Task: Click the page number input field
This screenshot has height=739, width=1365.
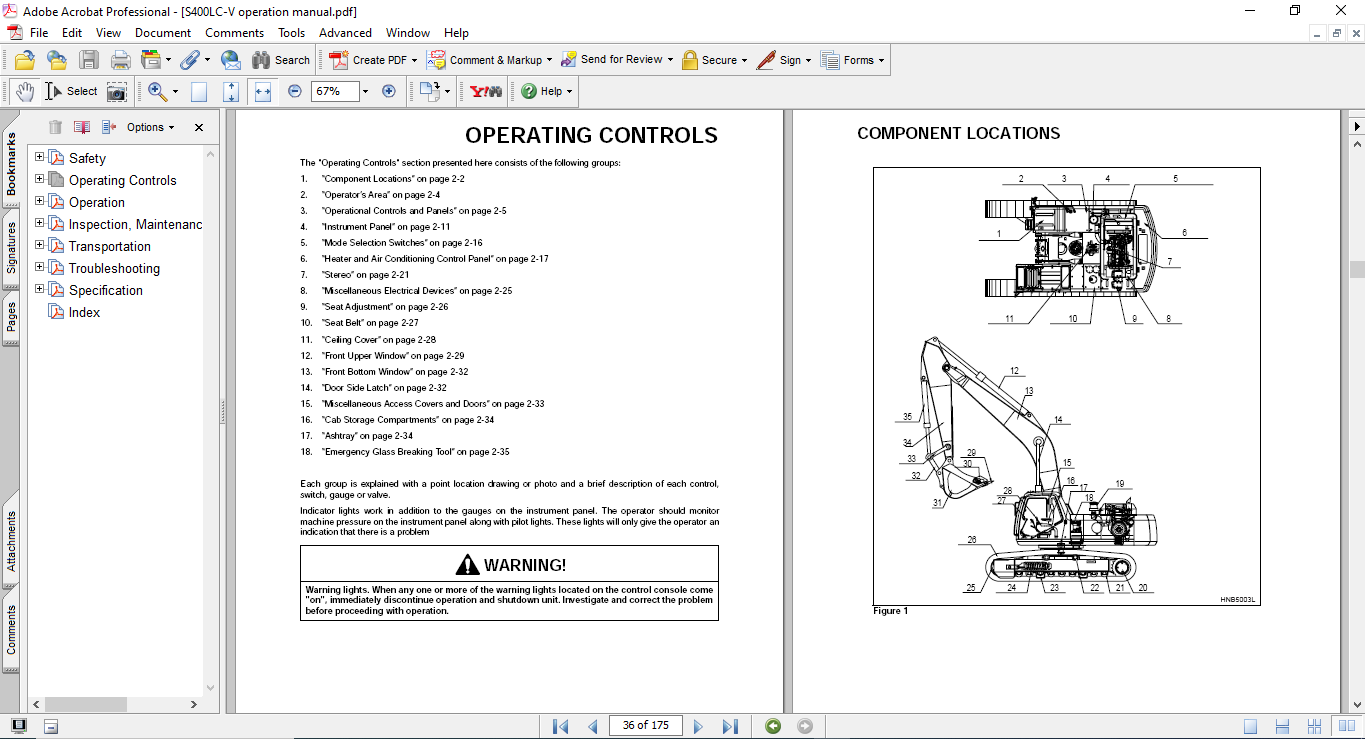Action: coord(644,725)
